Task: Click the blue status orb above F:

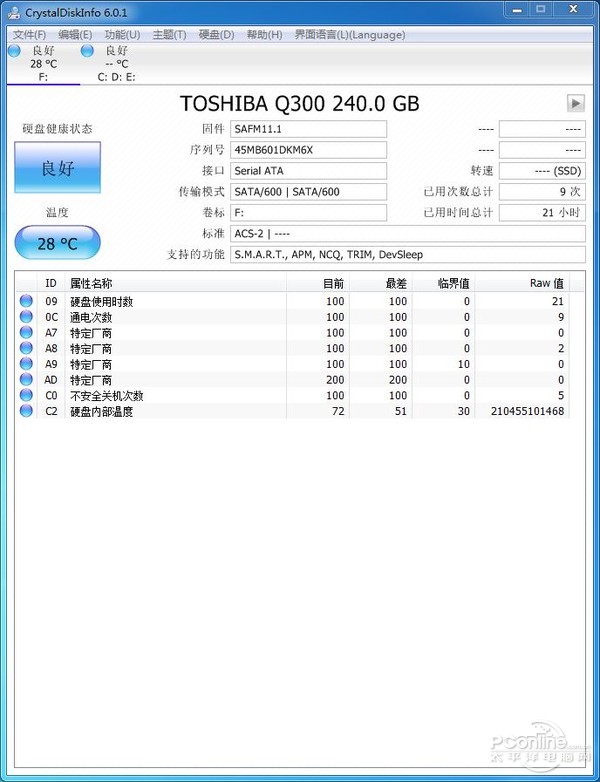Action: (x=14, y=50)
